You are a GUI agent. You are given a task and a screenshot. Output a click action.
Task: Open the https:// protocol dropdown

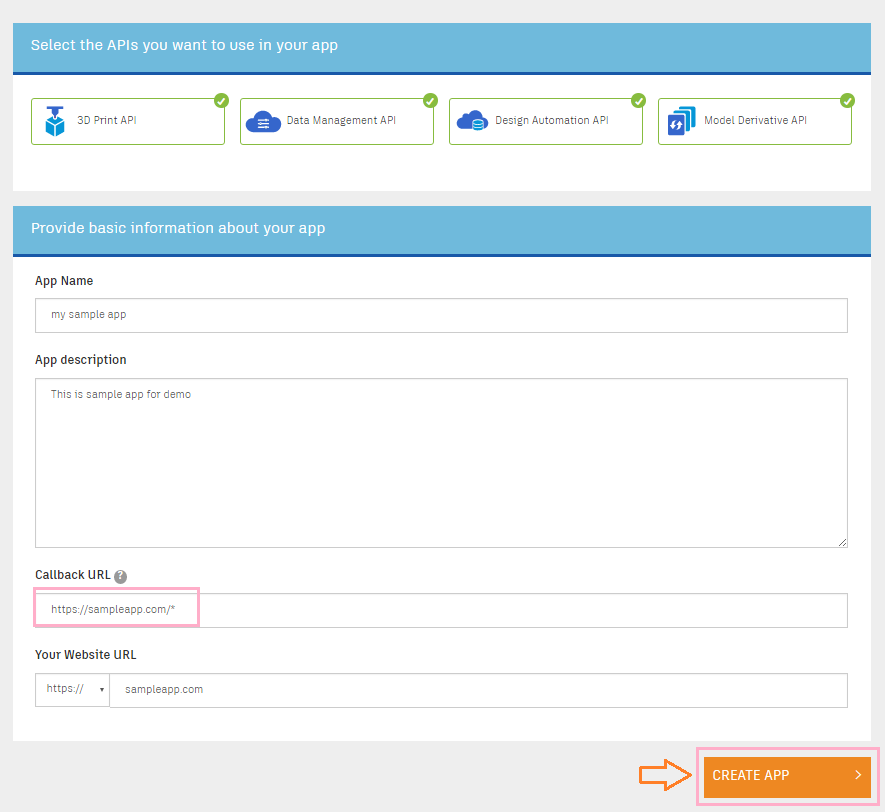[x=72, y=689]
